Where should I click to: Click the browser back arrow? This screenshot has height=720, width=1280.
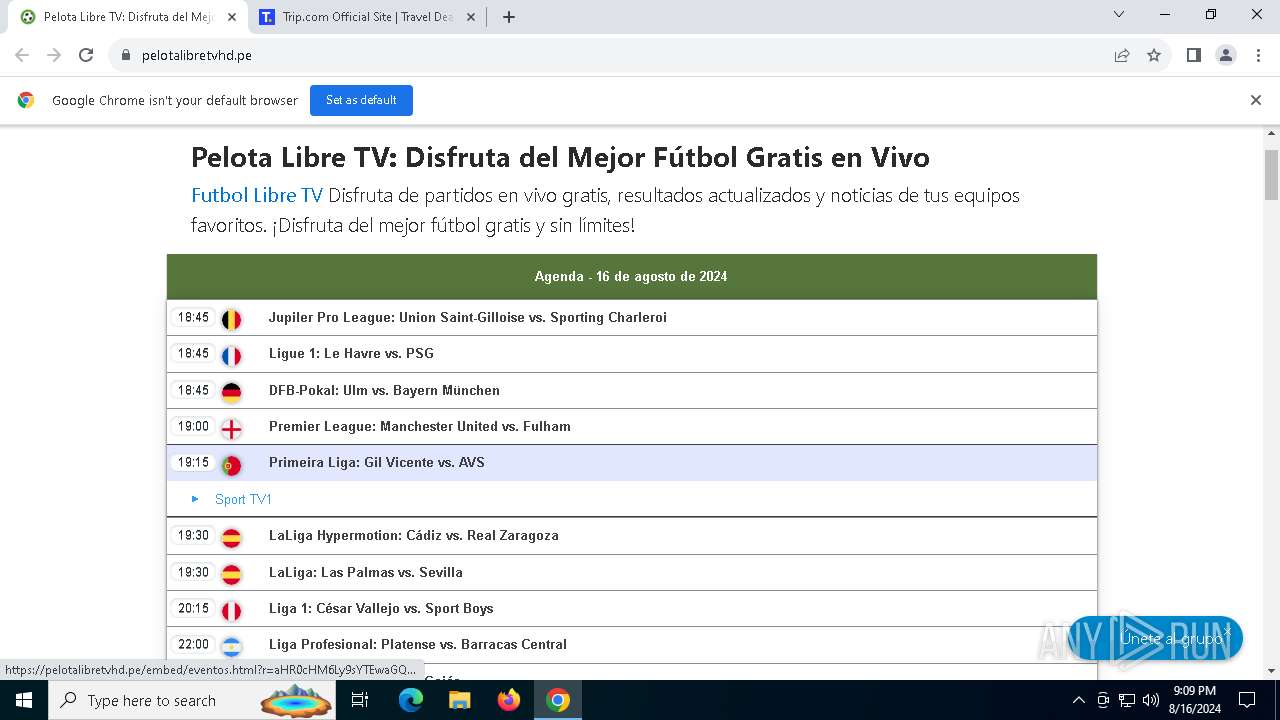pos(22,55)
